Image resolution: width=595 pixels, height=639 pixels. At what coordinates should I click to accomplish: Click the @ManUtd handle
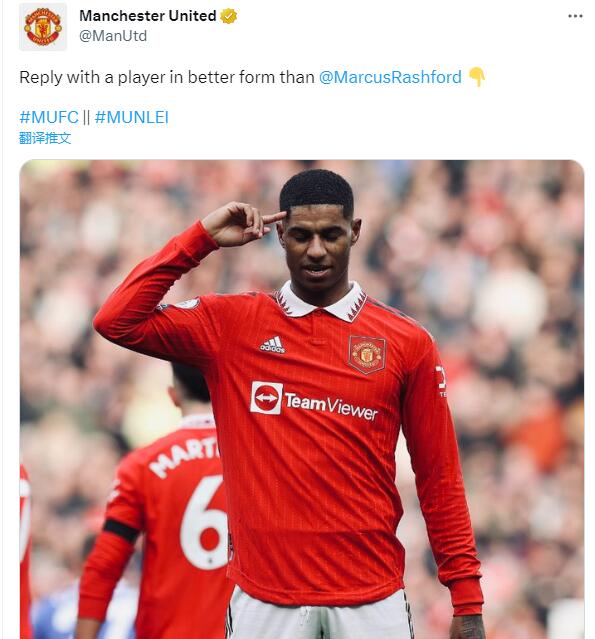point(113,36)
